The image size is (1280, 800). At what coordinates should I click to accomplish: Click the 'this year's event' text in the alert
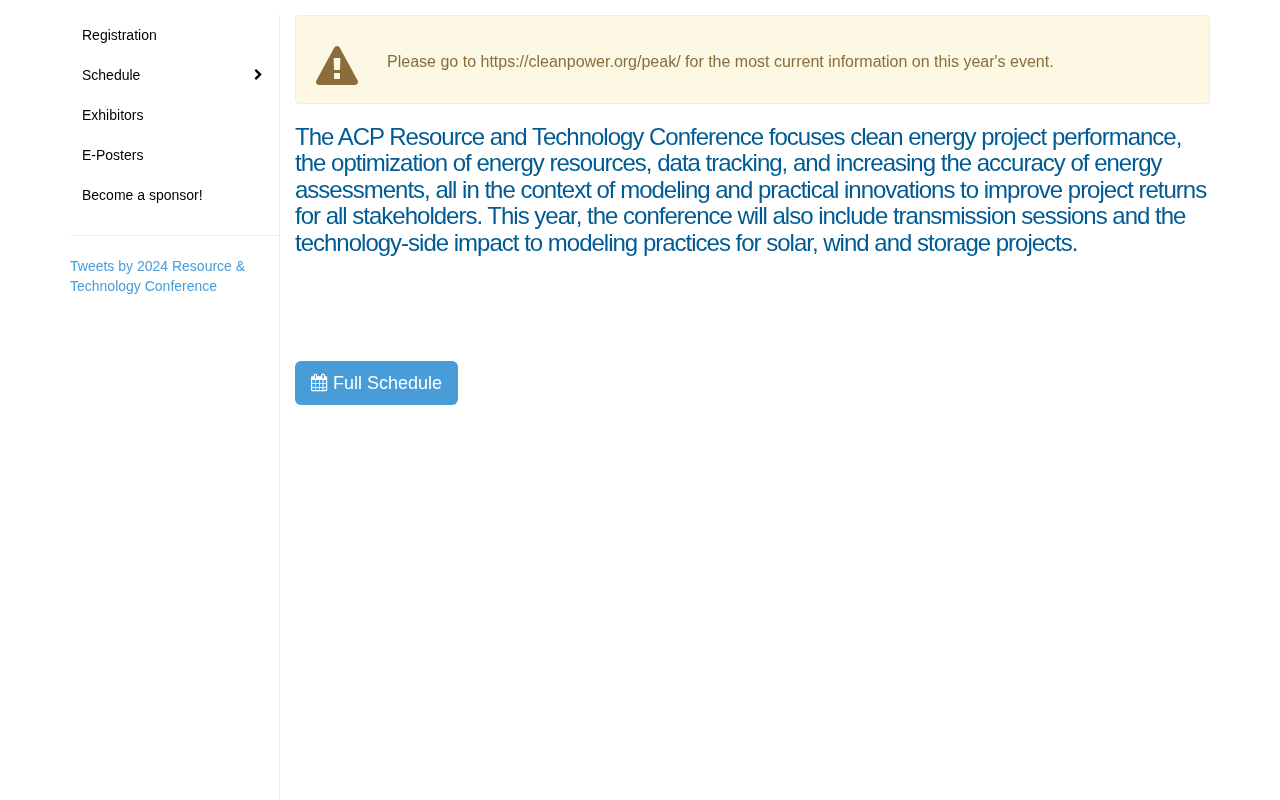click(993, 62)
